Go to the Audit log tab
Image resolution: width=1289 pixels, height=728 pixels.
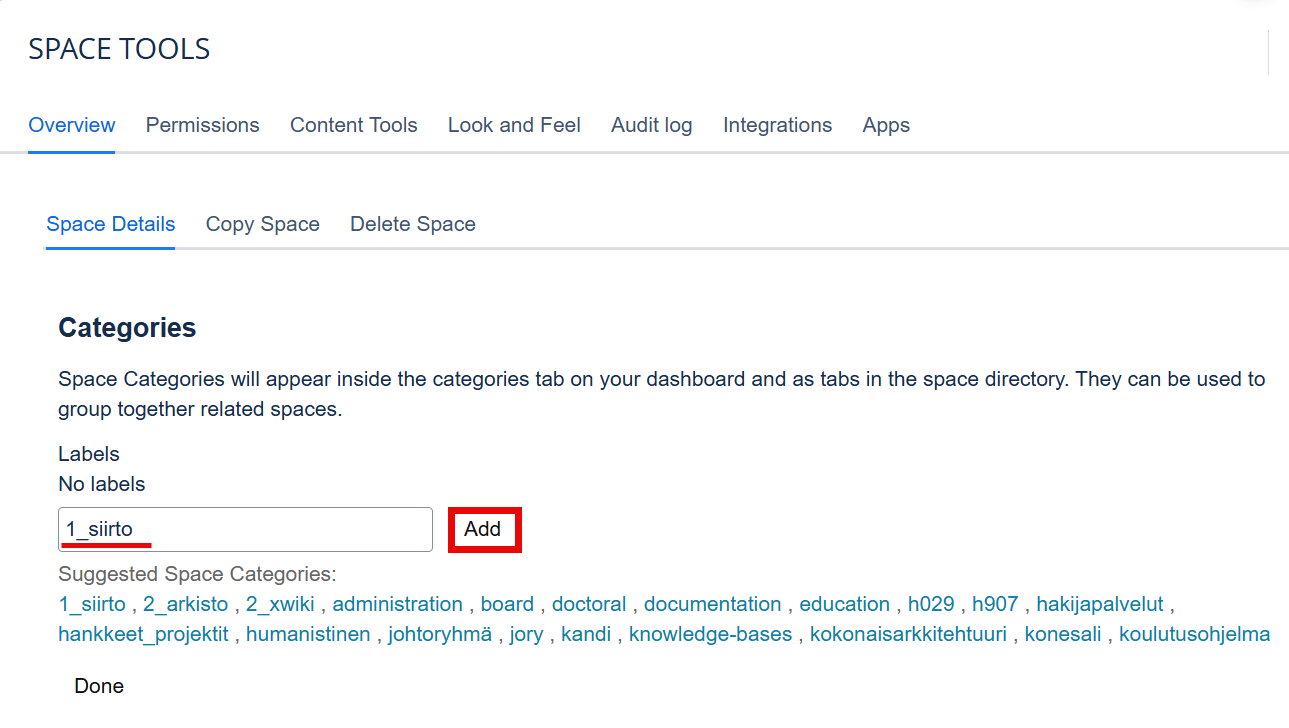coord(652,125)
